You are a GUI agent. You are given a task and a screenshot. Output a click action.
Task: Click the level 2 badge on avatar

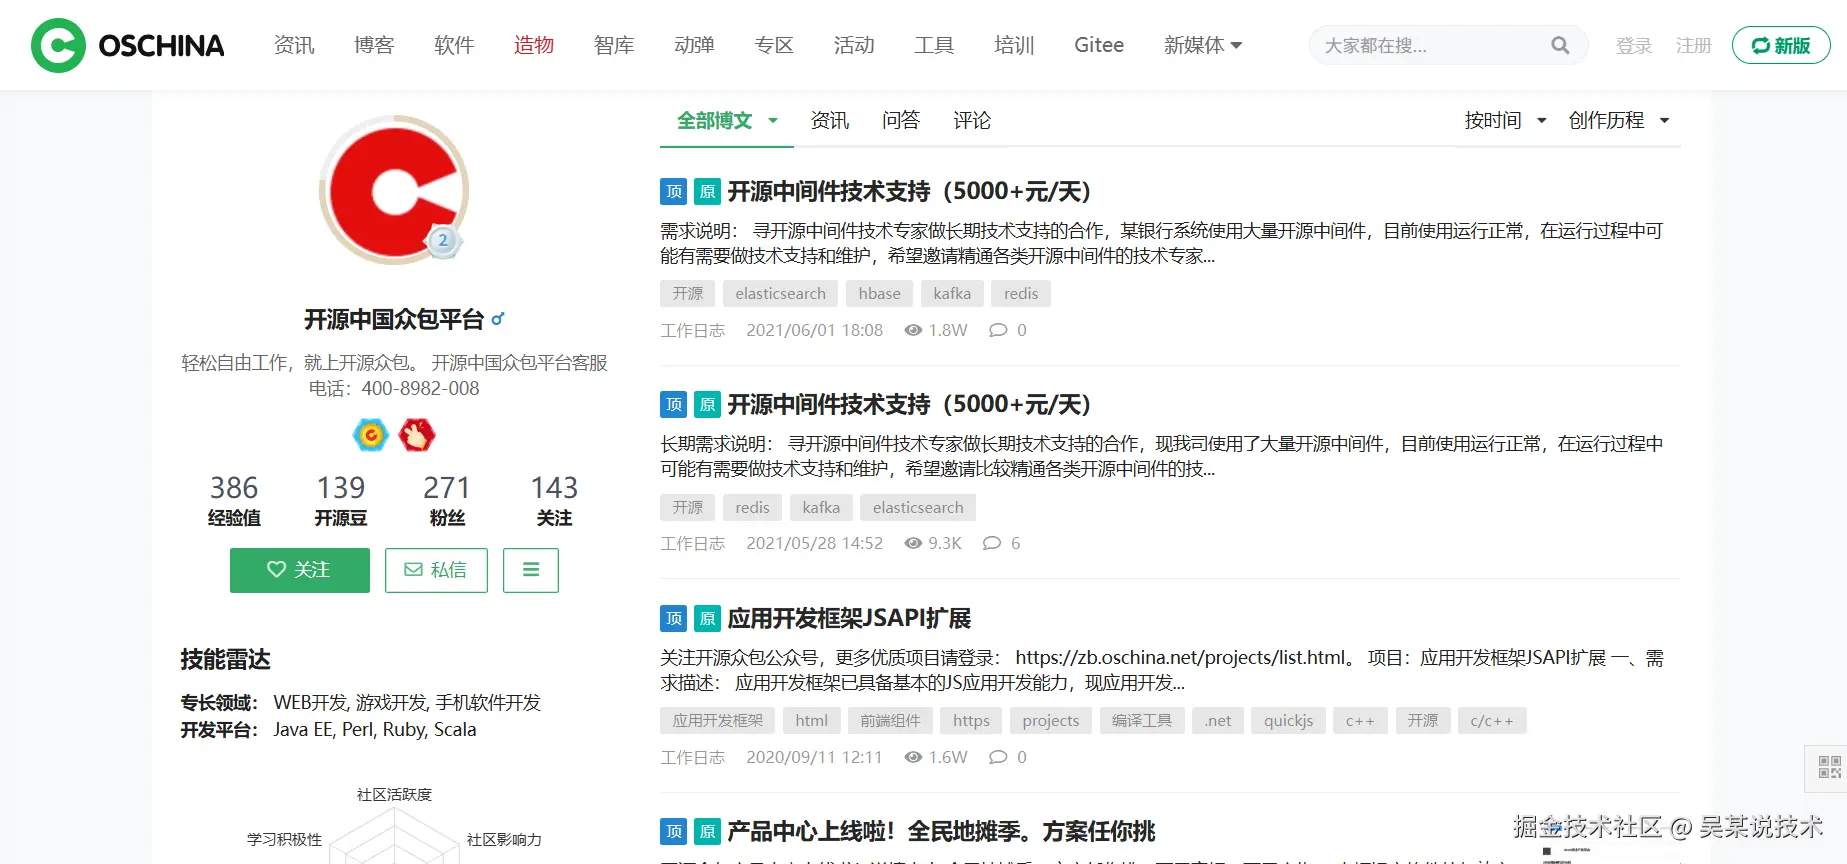443,240
